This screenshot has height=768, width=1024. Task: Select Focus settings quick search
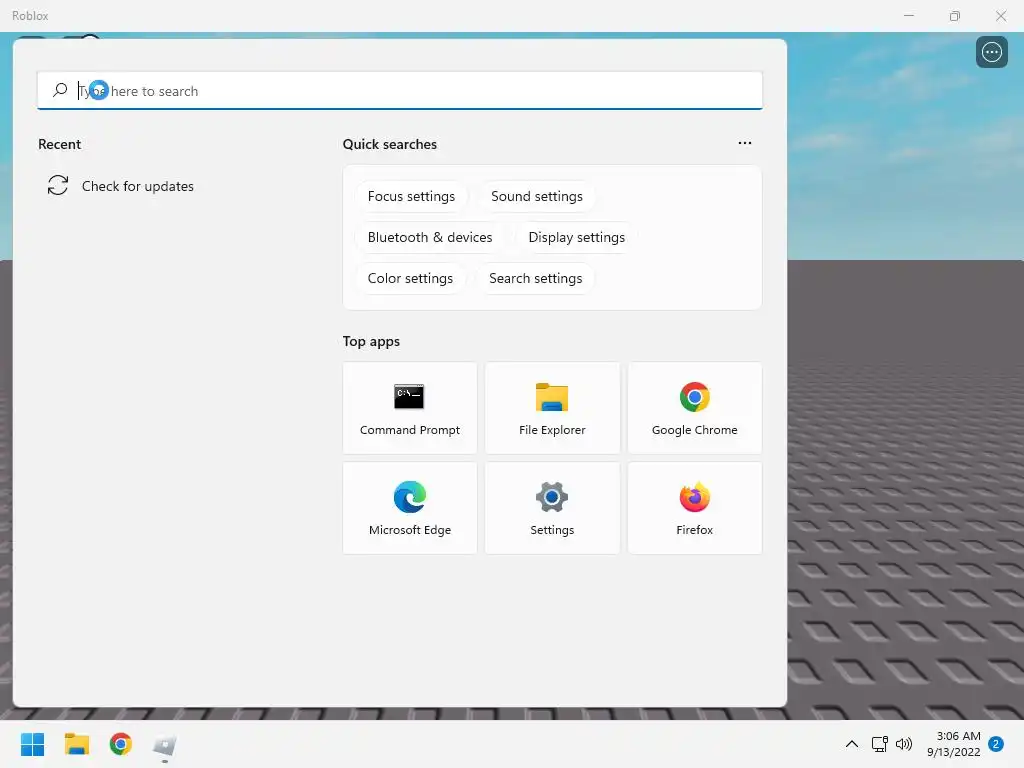pyautogui.click(x=411, y=197)
